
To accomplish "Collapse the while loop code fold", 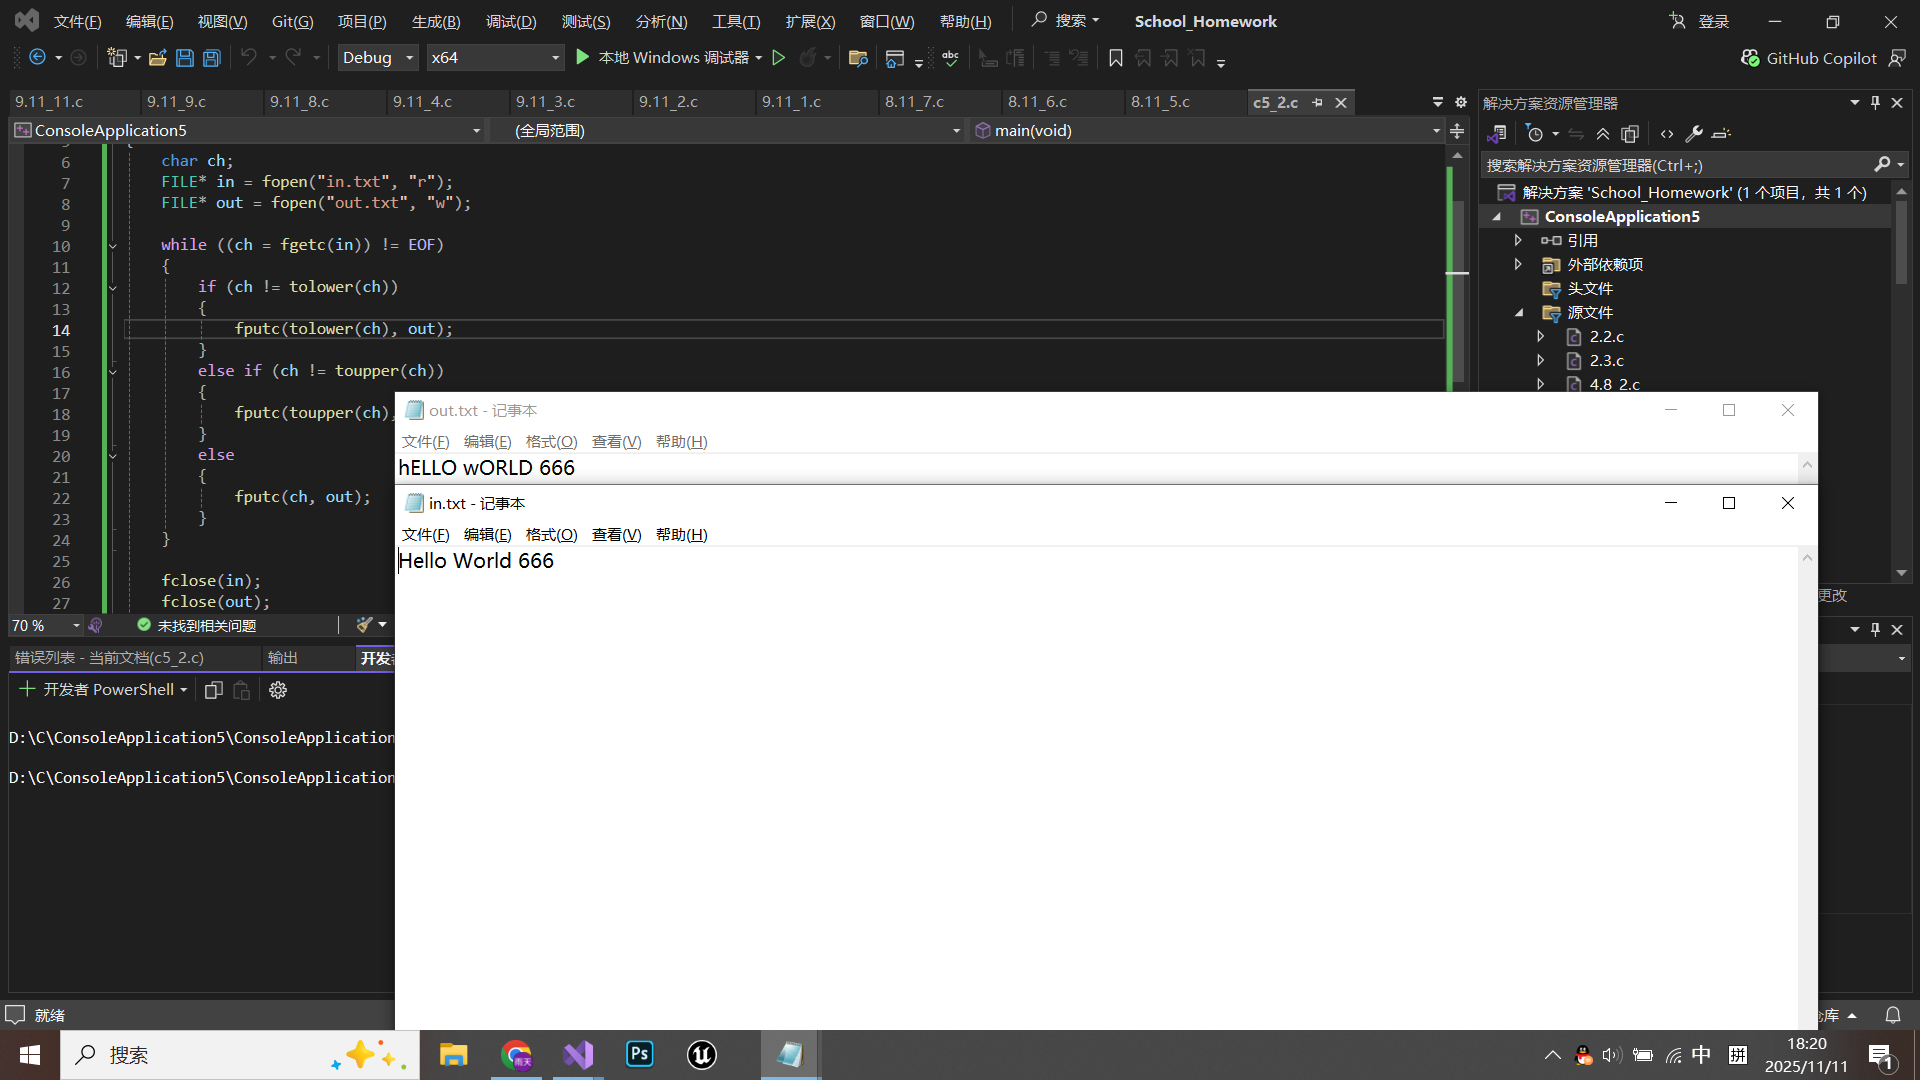I will [x=112, y=245].
